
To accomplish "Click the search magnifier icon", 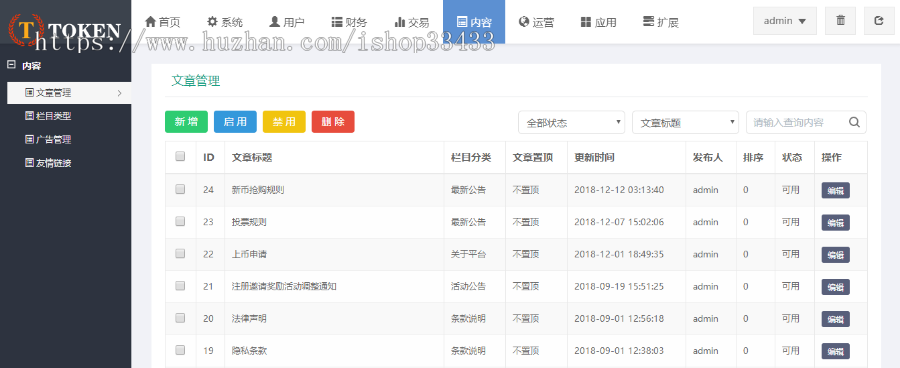I will tap(854, 122).
